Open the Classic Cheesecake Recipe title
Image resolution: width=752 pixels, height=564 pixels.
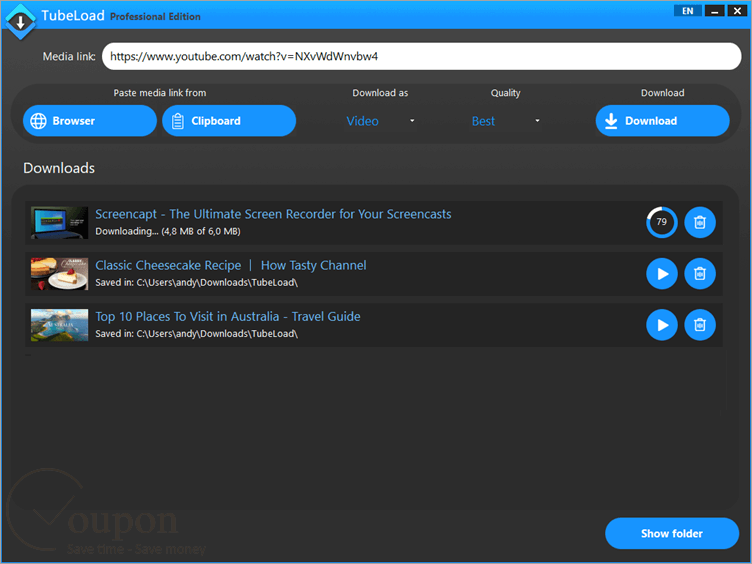point(231,265)
